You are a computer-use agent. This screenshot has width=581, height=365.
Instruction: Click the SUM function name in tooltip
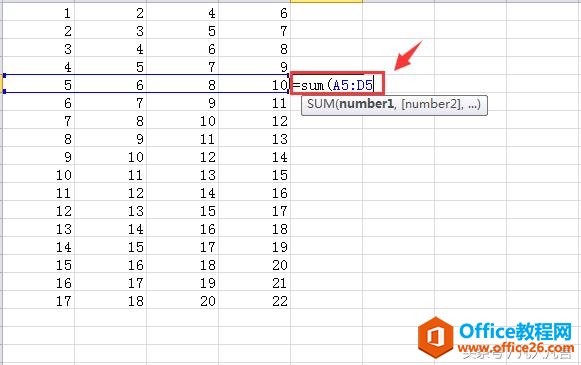321,104
